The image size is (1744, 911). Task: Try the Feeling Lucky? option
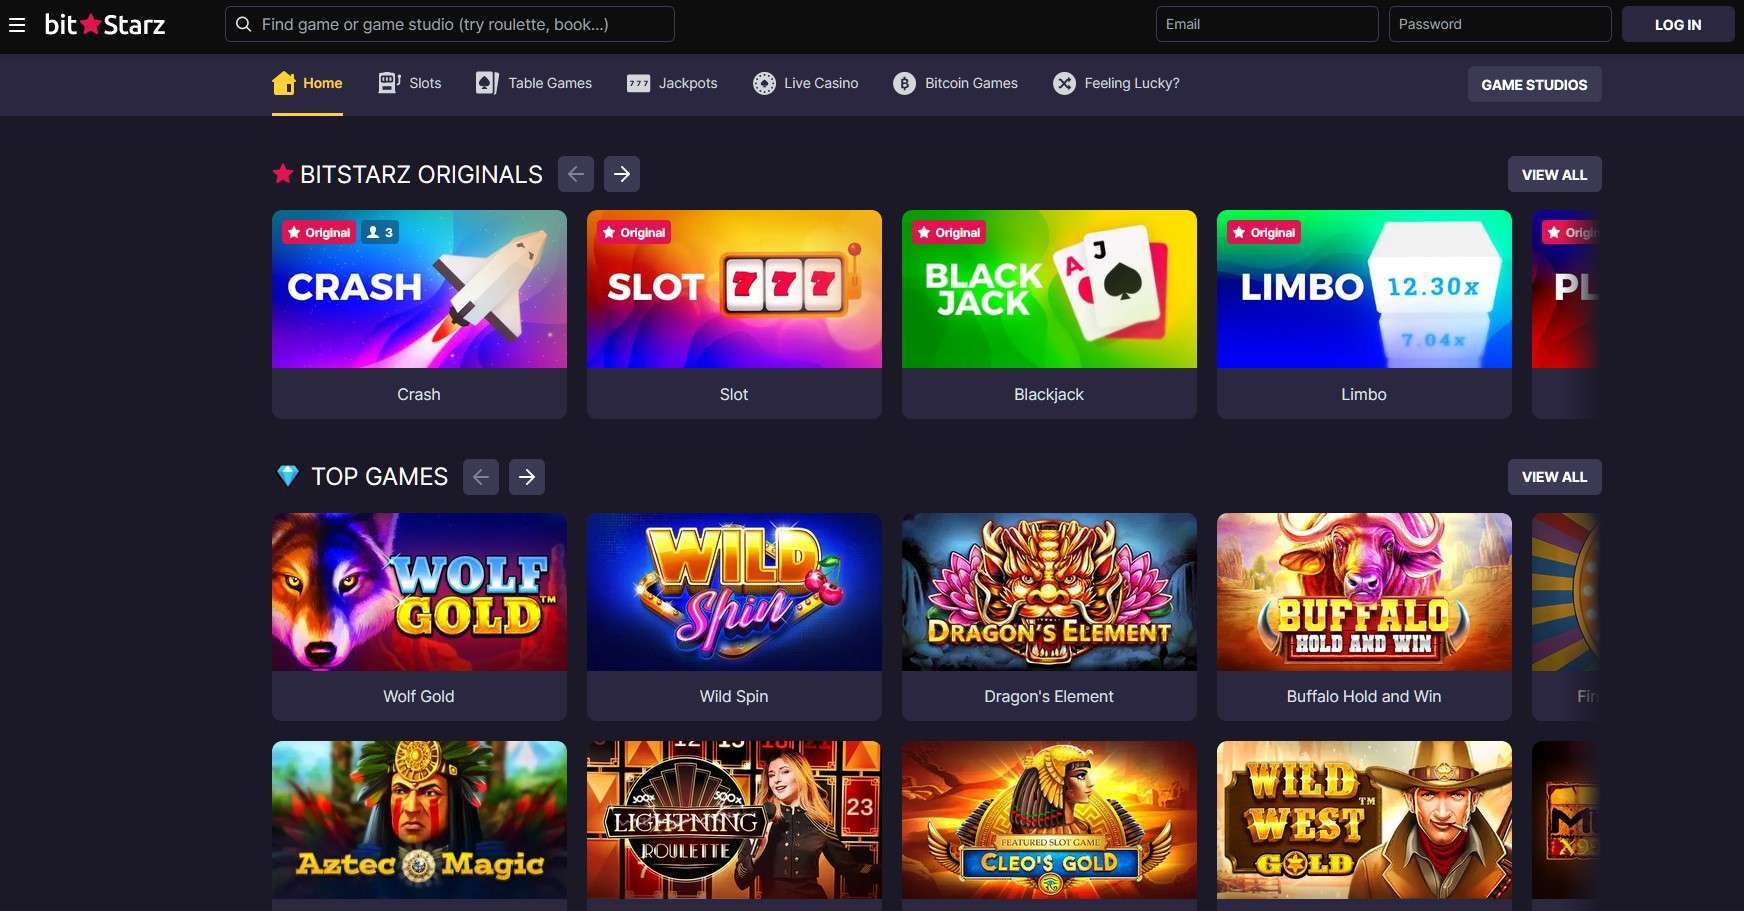[1116, 83]
